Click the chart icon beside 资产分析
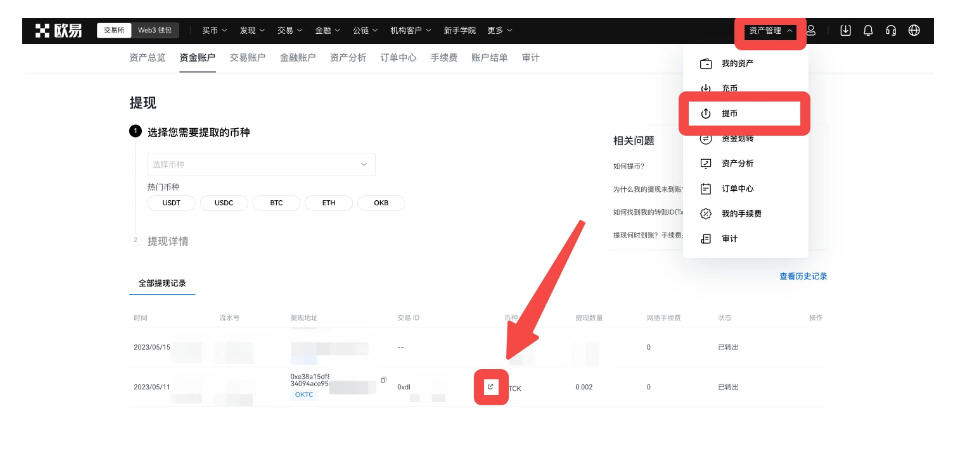974x455 pixels. tap(706, 163)
